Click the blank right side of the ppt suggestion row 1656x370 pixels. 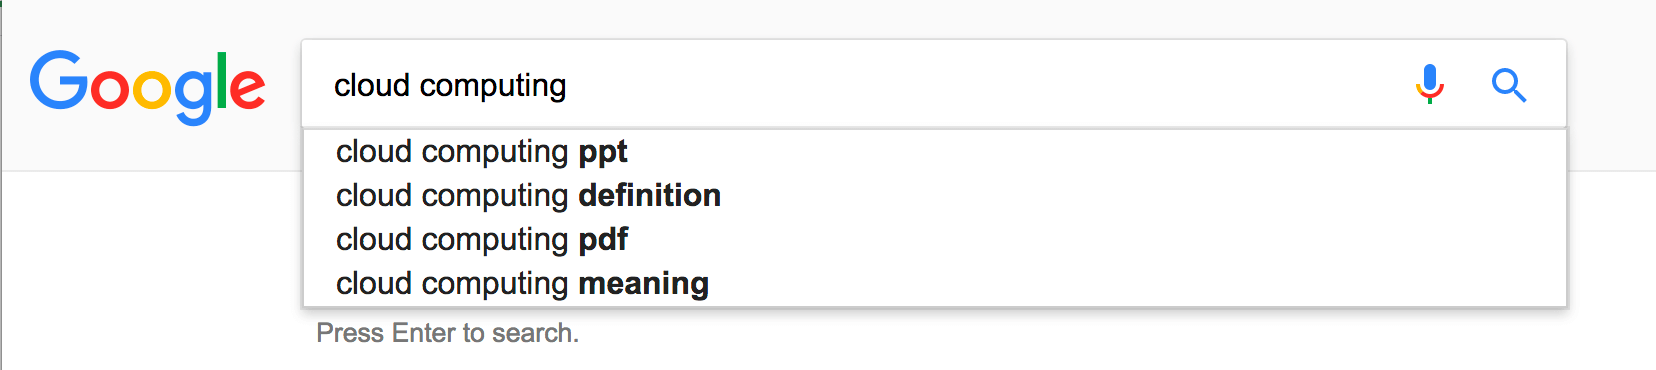click(x=1100, y=152)
